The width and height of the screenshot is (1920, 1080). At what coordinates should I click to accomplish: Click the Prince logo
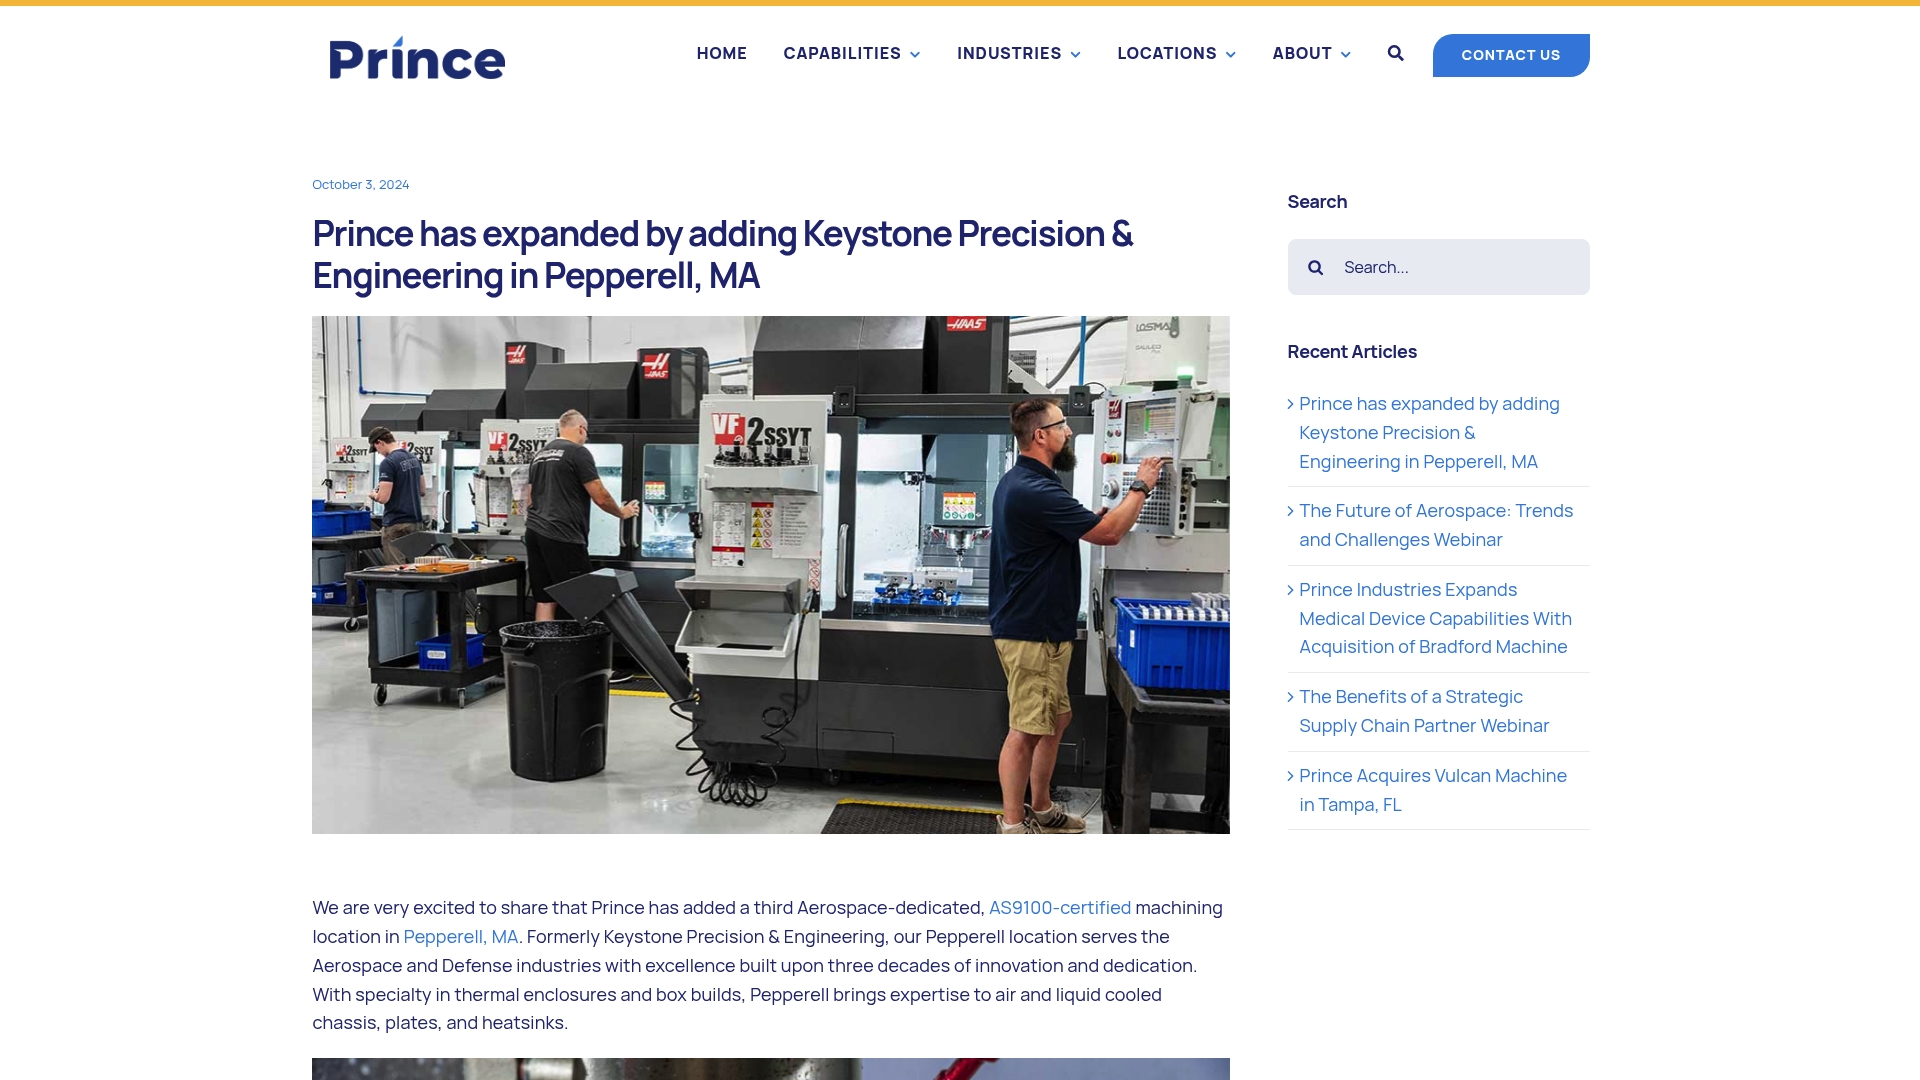pyautogui.click(x=417, y=58)
